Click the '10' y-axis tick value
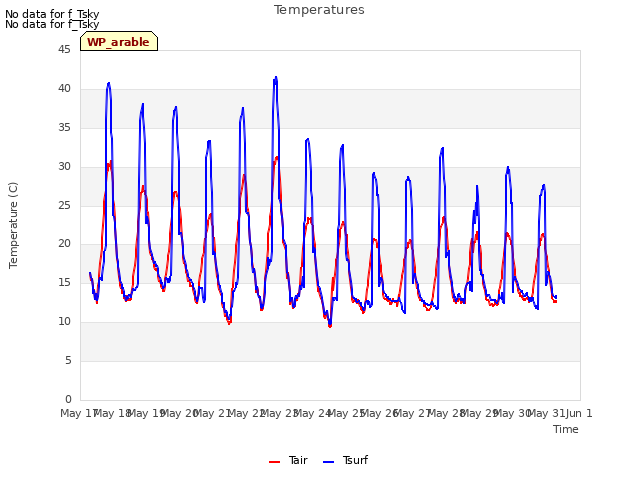 click(x=64, y=322)
